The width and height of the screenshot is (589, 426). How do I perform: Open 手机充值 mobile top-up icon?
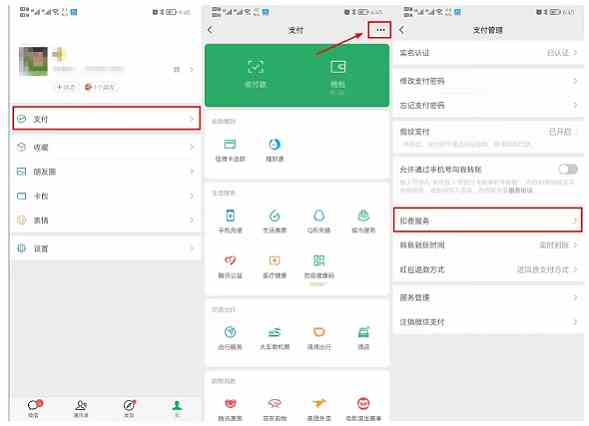coord(230,222)
